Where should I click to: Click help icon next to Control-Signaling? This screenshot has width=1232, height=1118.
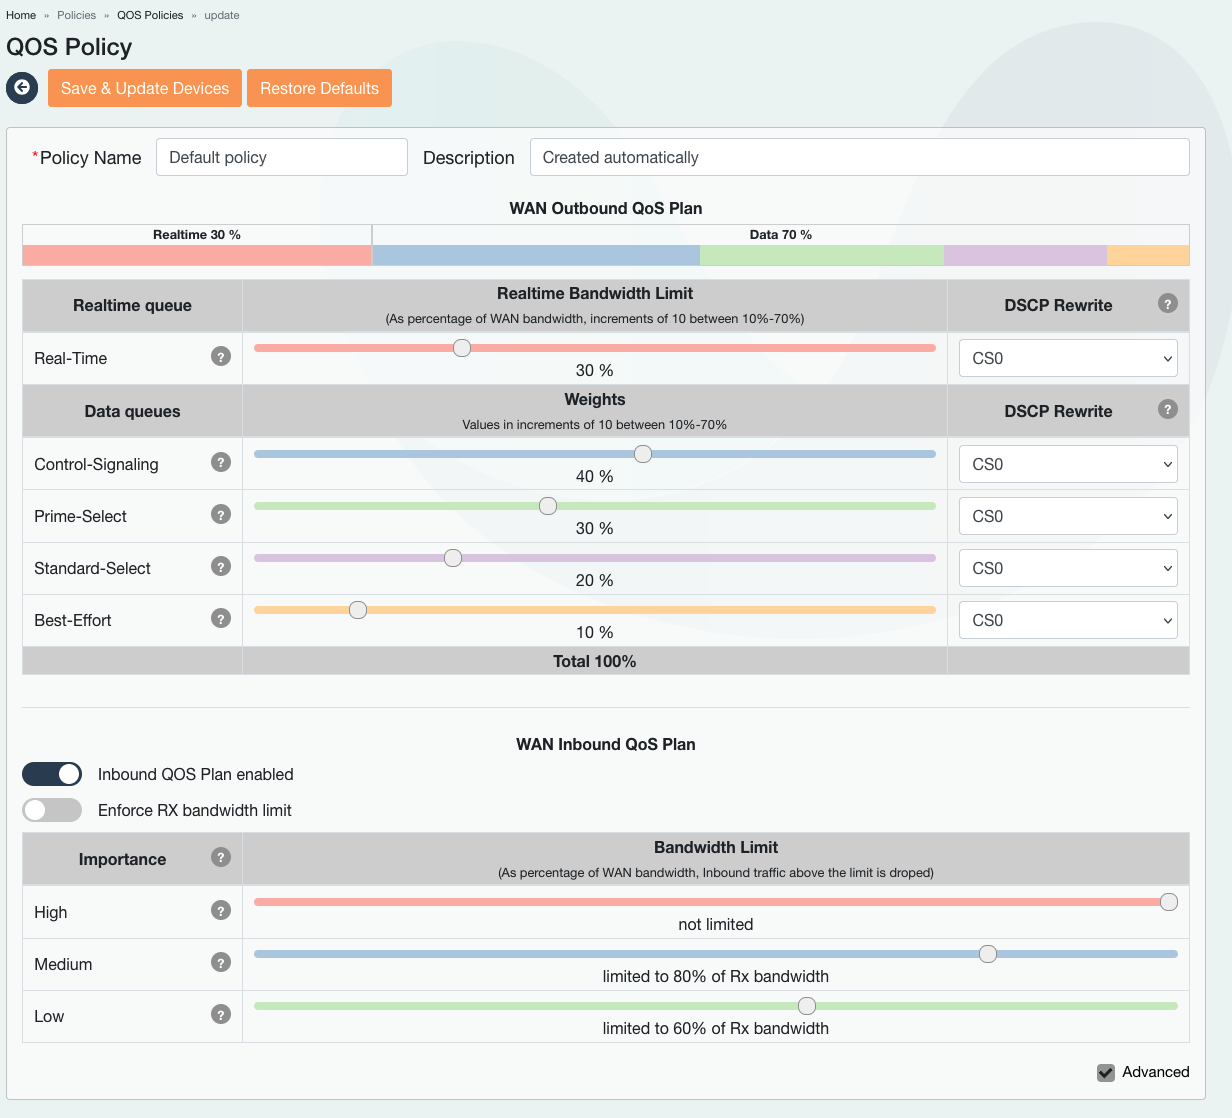221,462
